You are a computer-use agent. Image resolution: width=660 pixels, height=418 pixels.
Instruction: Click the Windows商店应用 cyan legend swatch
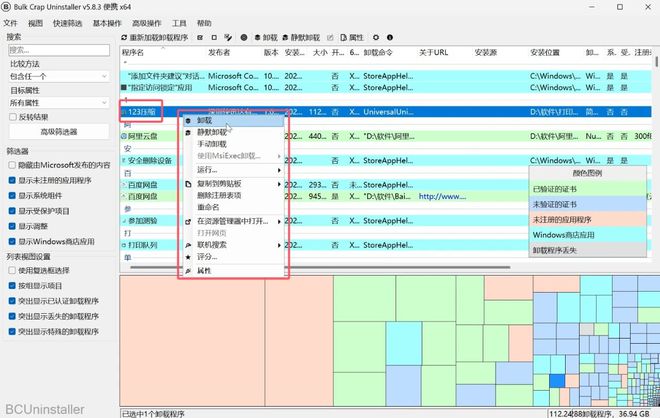(588, 235)
